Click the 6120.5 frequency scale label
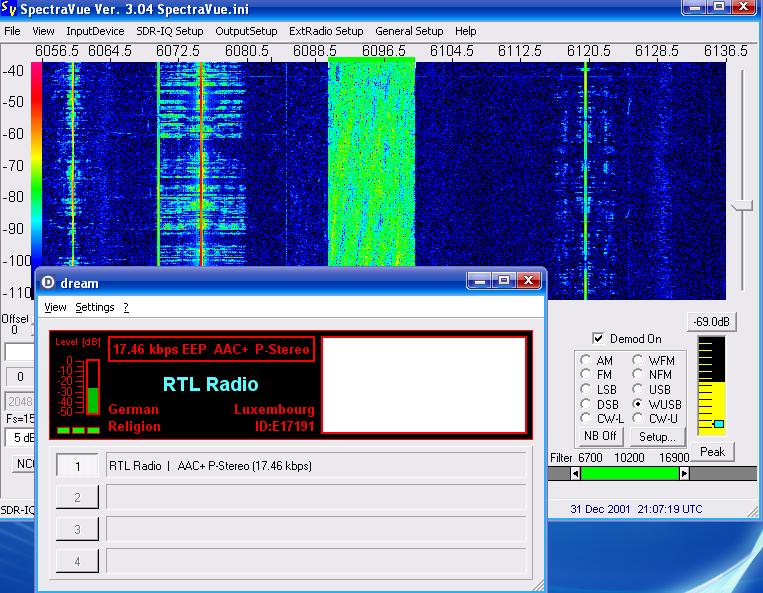The height and width of the screenshot is (593, 763). click(x=588, y=51)
